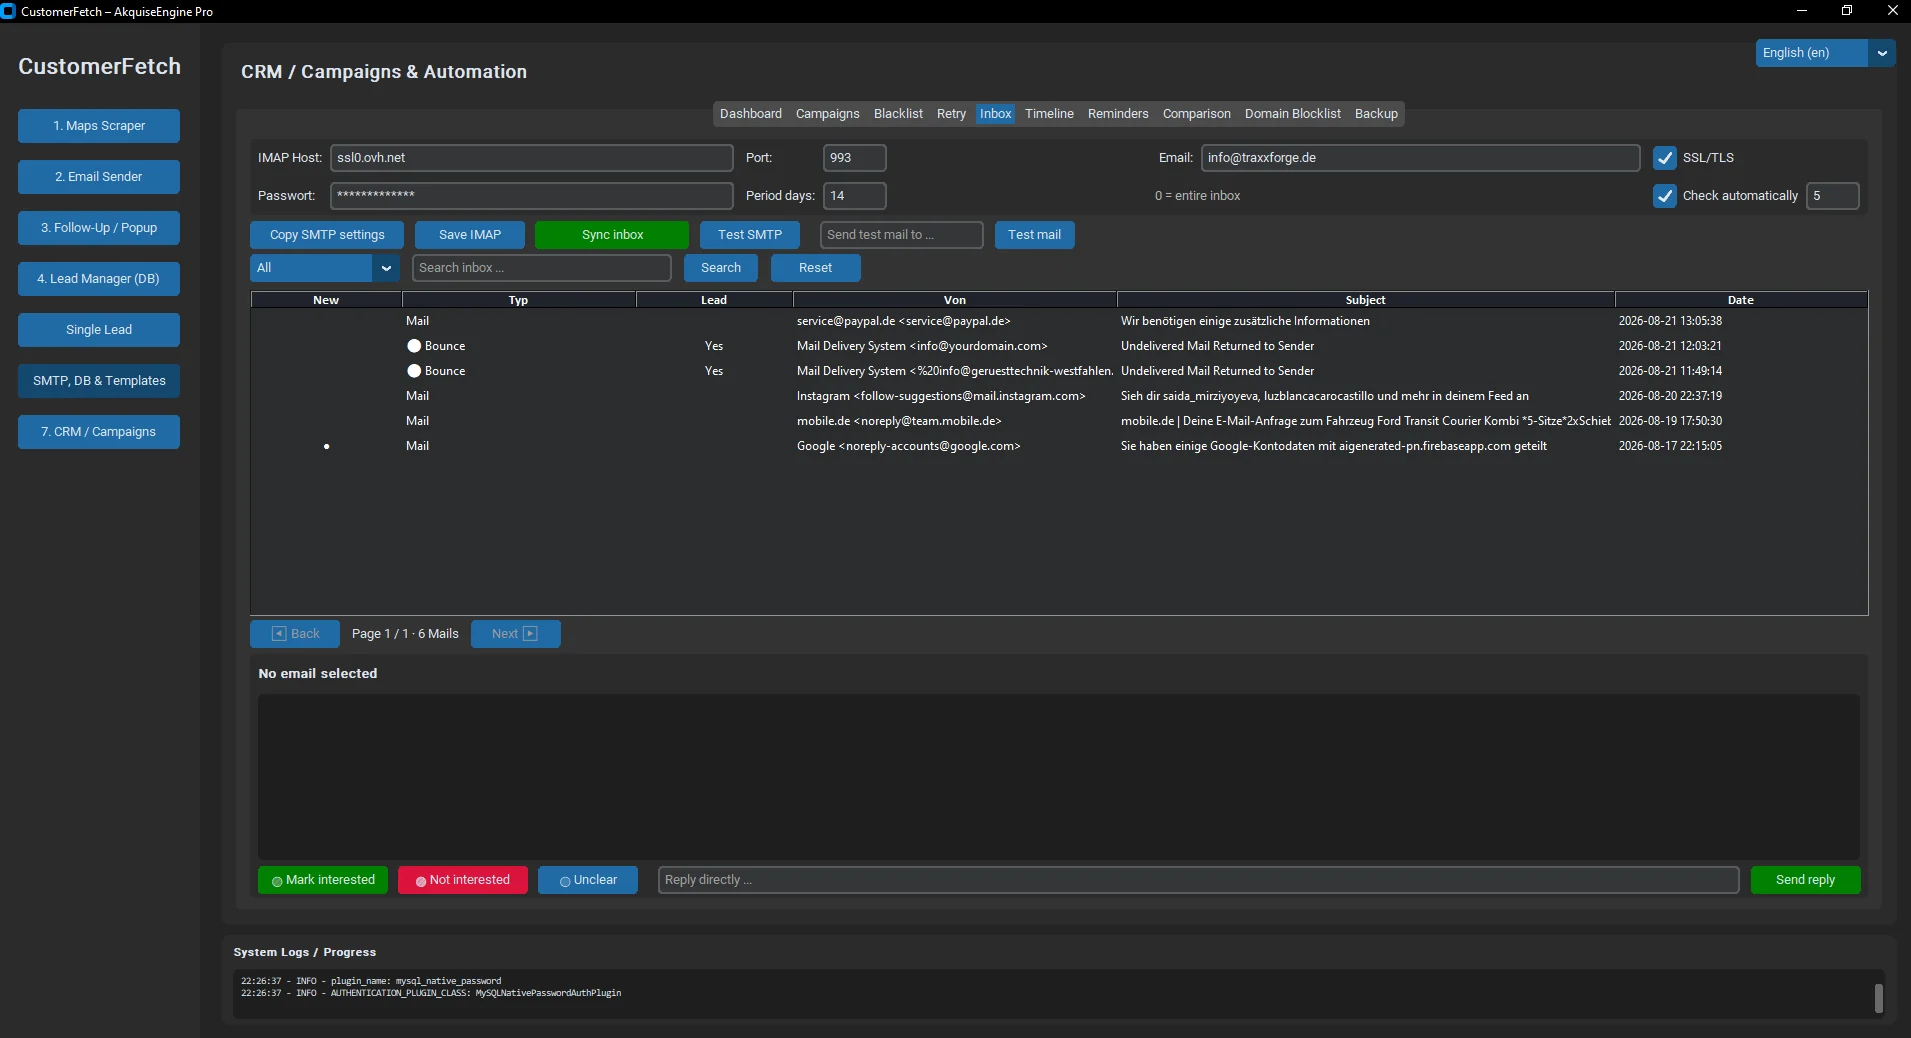Open 4. Lead Manager (DB)
Viewport: 1911px width, 1038px height.
tap(99, 279)
